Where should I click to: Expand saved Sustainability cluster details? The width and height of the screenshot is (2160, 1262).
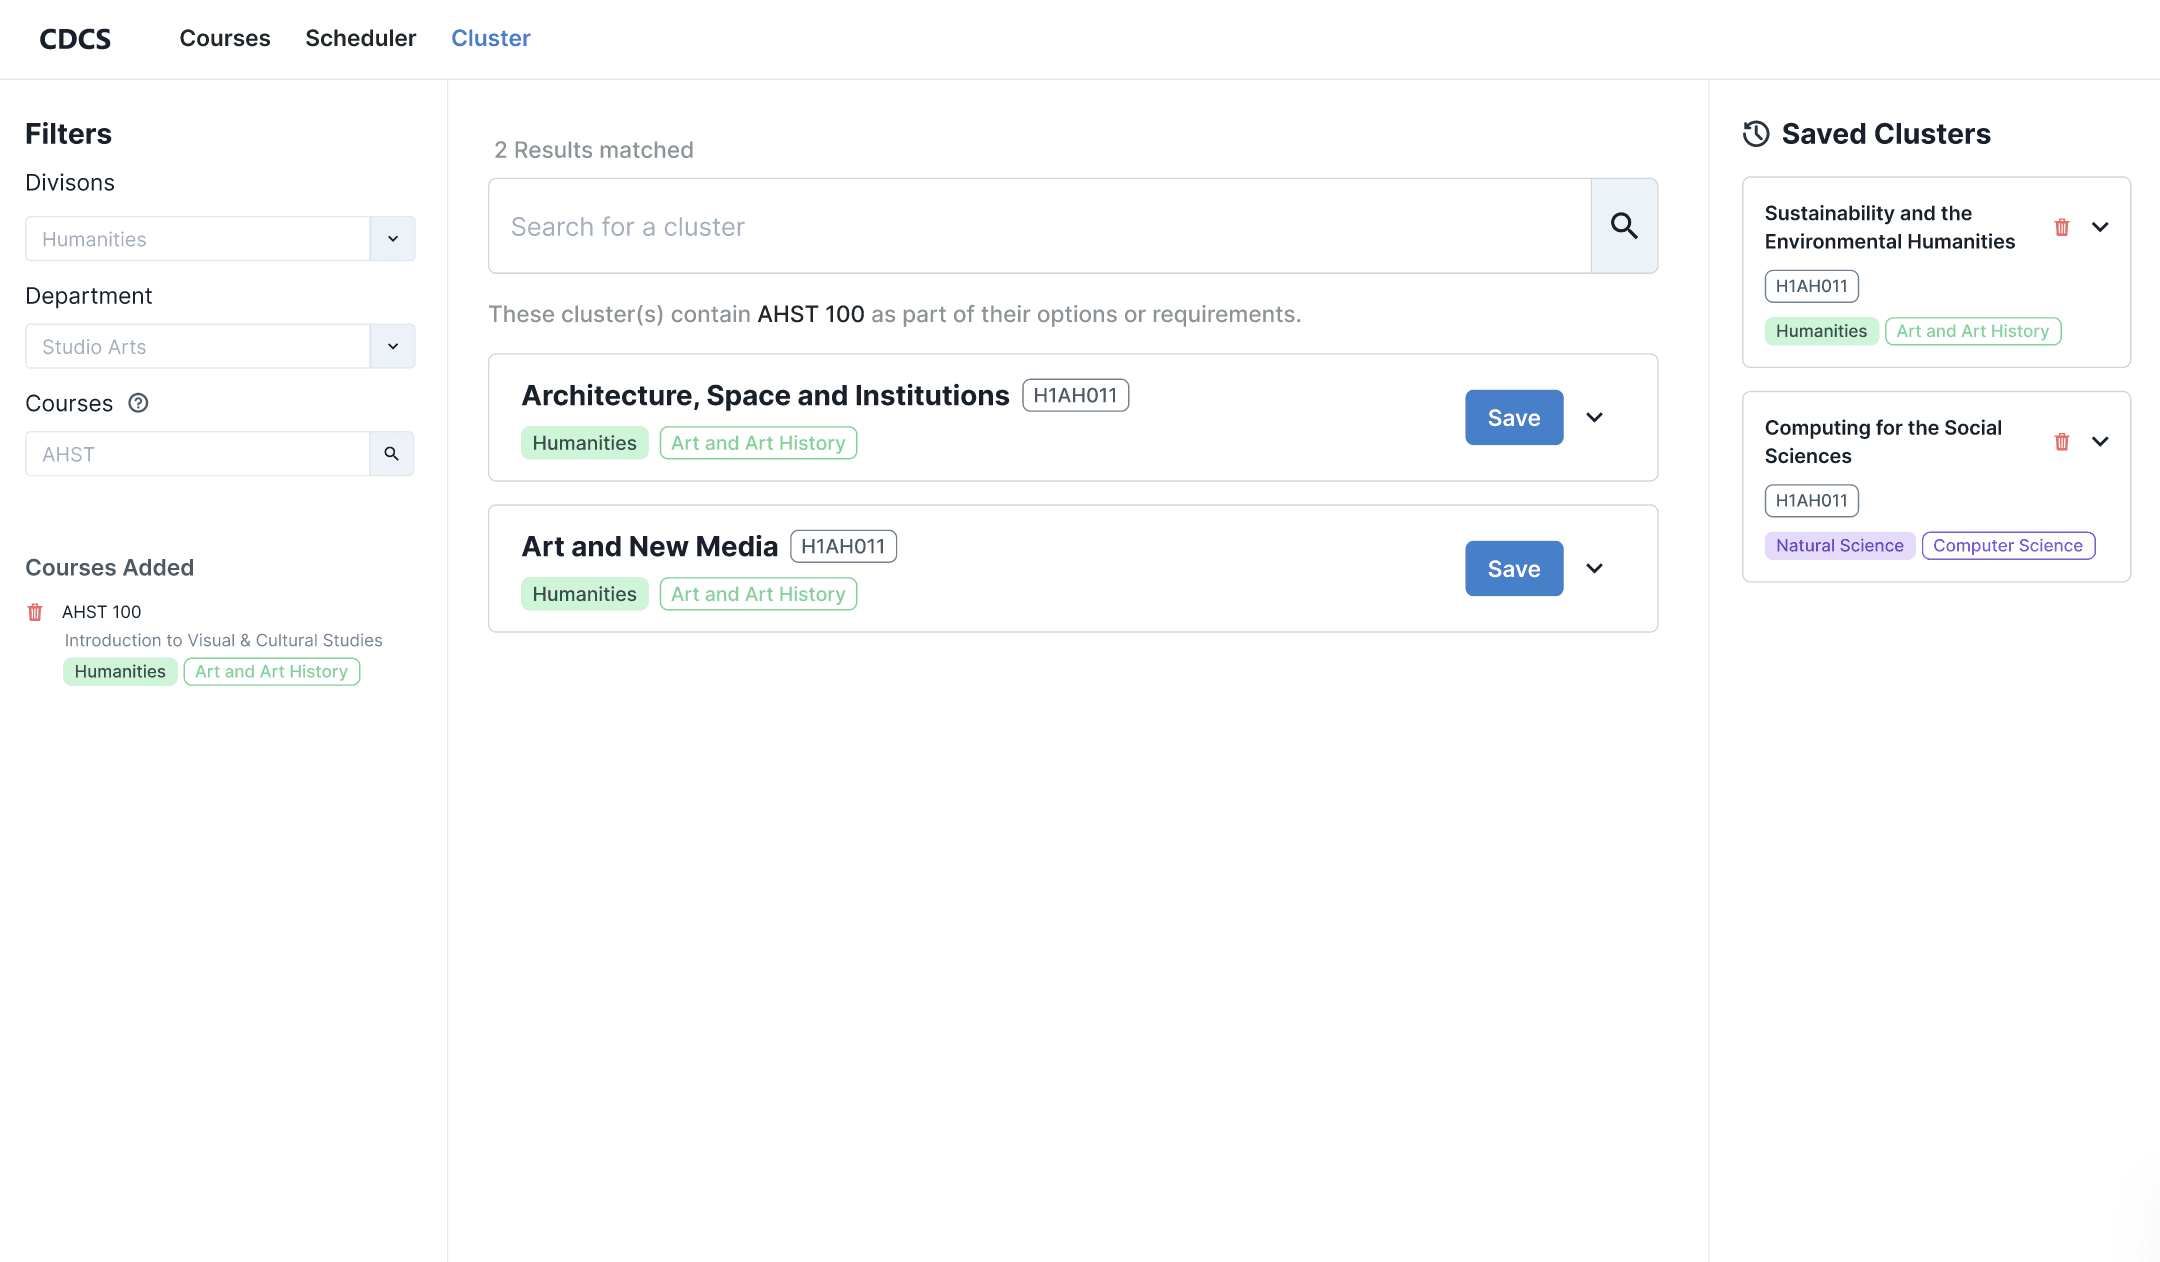2100,227
